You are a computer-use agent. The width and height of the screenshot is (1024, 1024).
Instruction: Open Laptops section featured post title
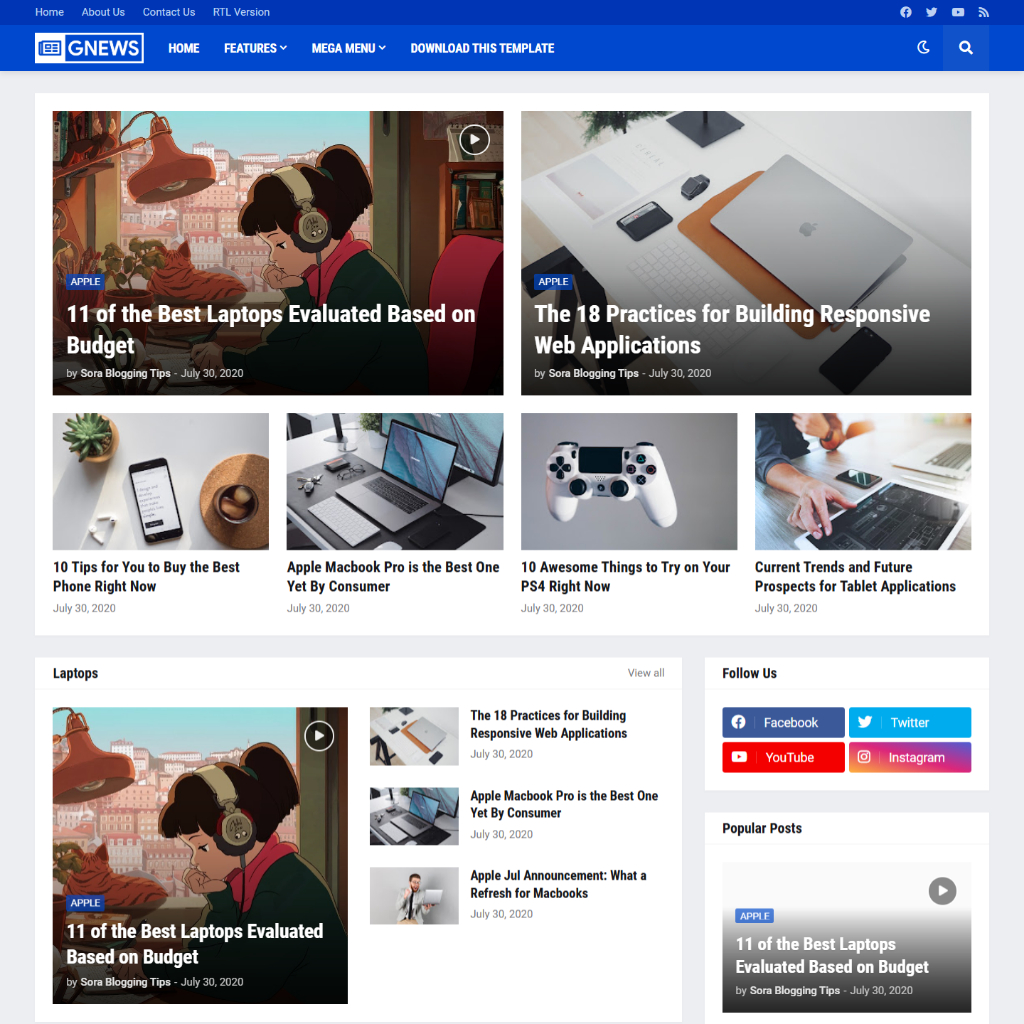pos(195,944)
